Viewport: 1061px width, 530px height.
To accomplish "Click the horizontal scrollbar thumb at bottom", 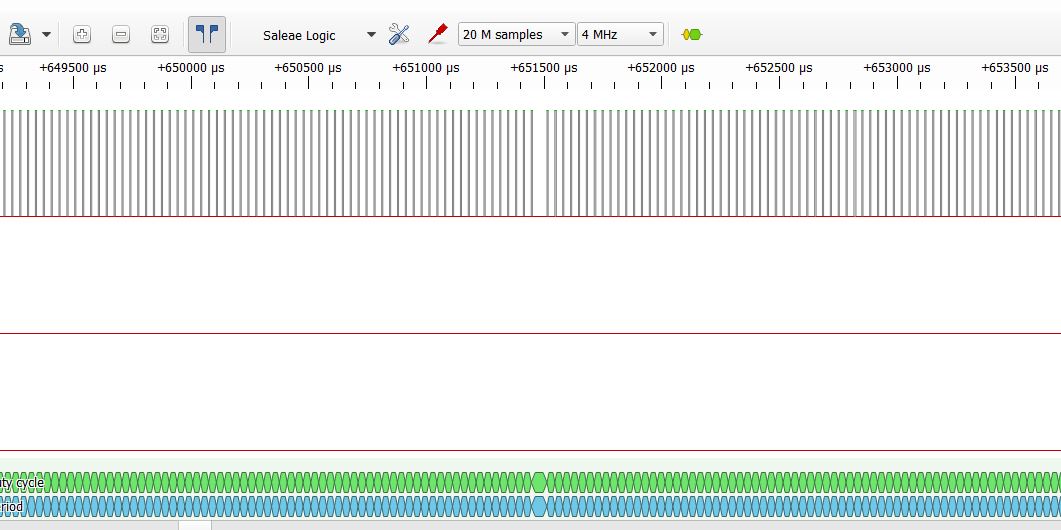I will coord(195,525).
